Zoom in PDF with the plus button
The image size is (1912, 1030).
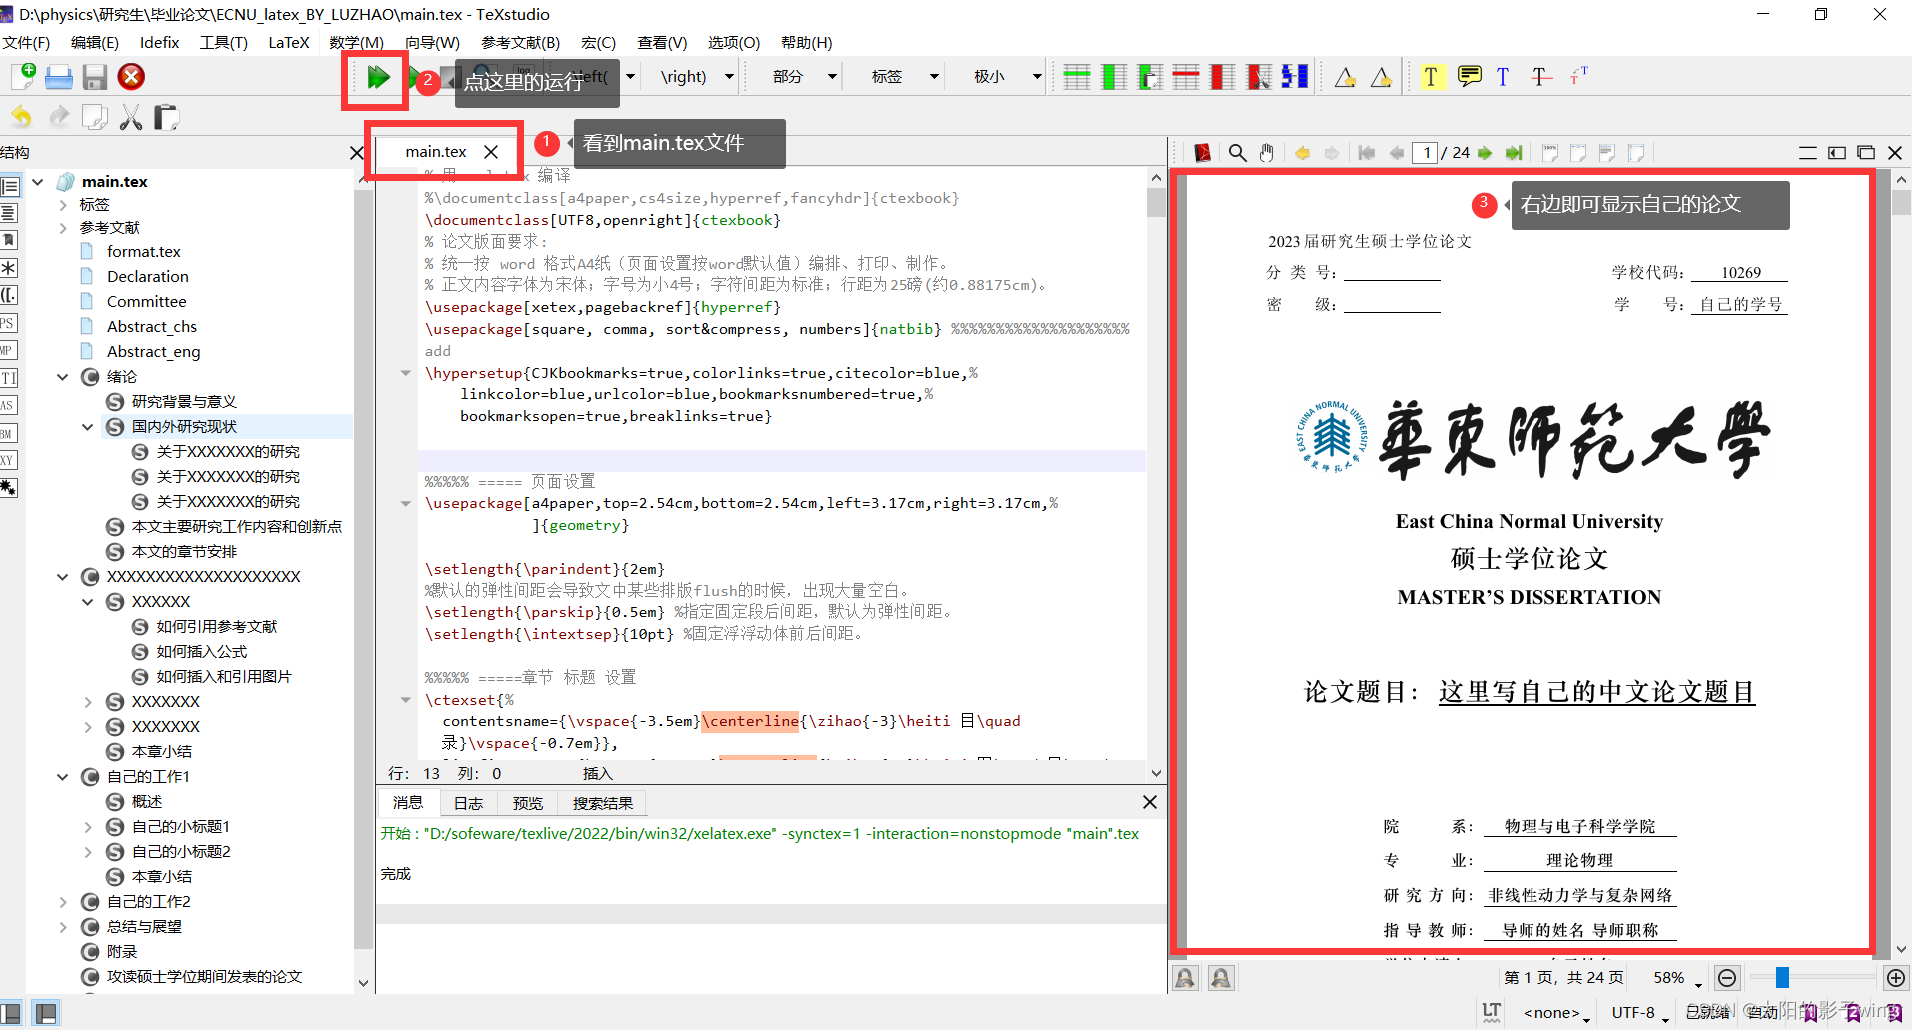point(1895,978)
